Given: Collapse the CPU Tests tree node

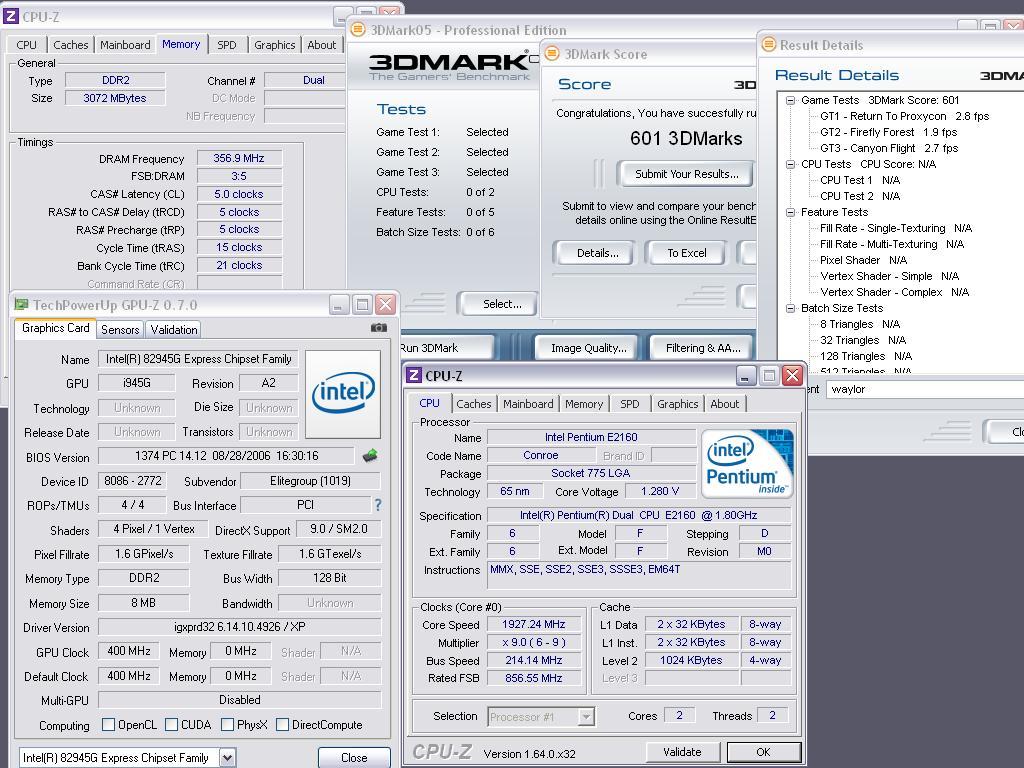Looking at the screenshot, I should (x=790, y=164).
